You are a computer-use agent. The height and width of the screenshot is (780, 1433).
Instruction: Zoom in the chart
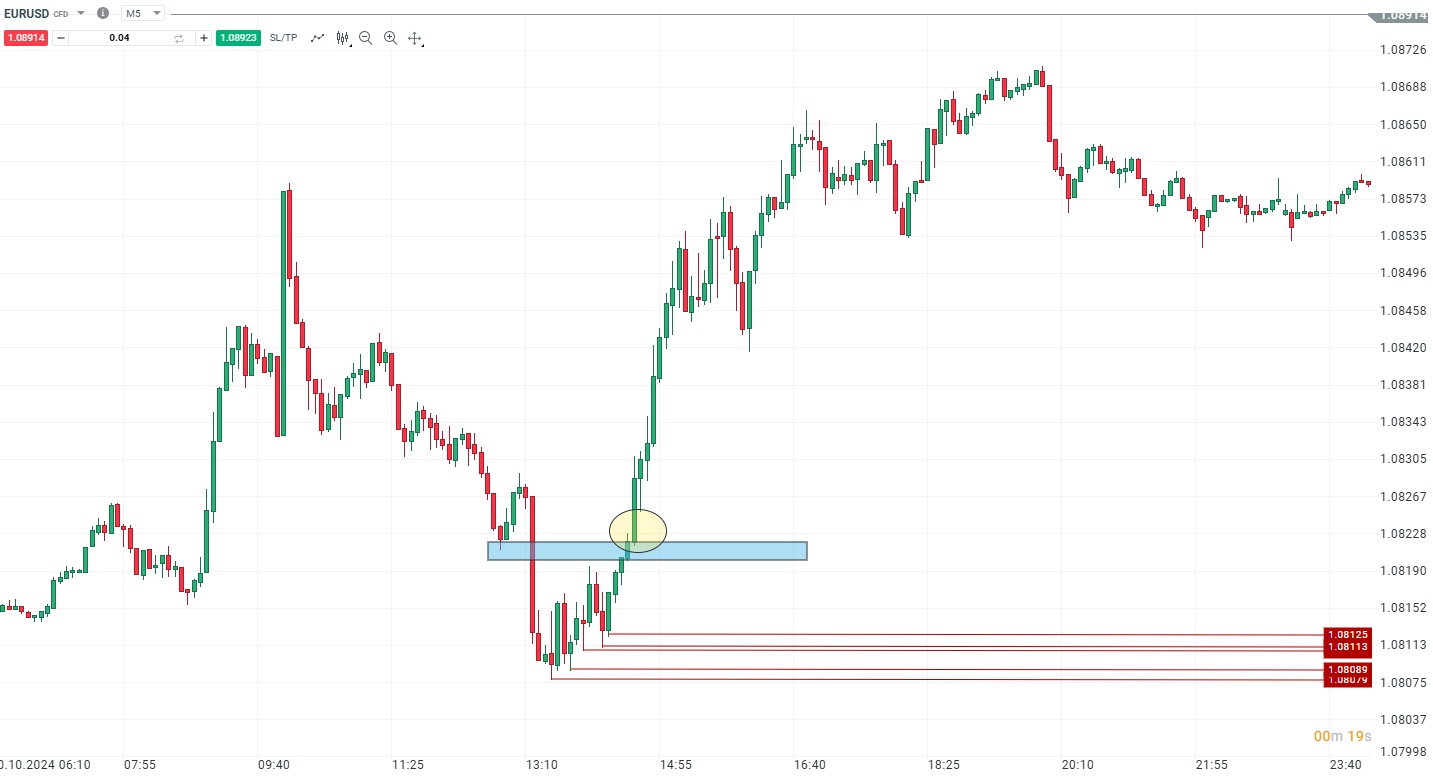(x=390, y=38)
